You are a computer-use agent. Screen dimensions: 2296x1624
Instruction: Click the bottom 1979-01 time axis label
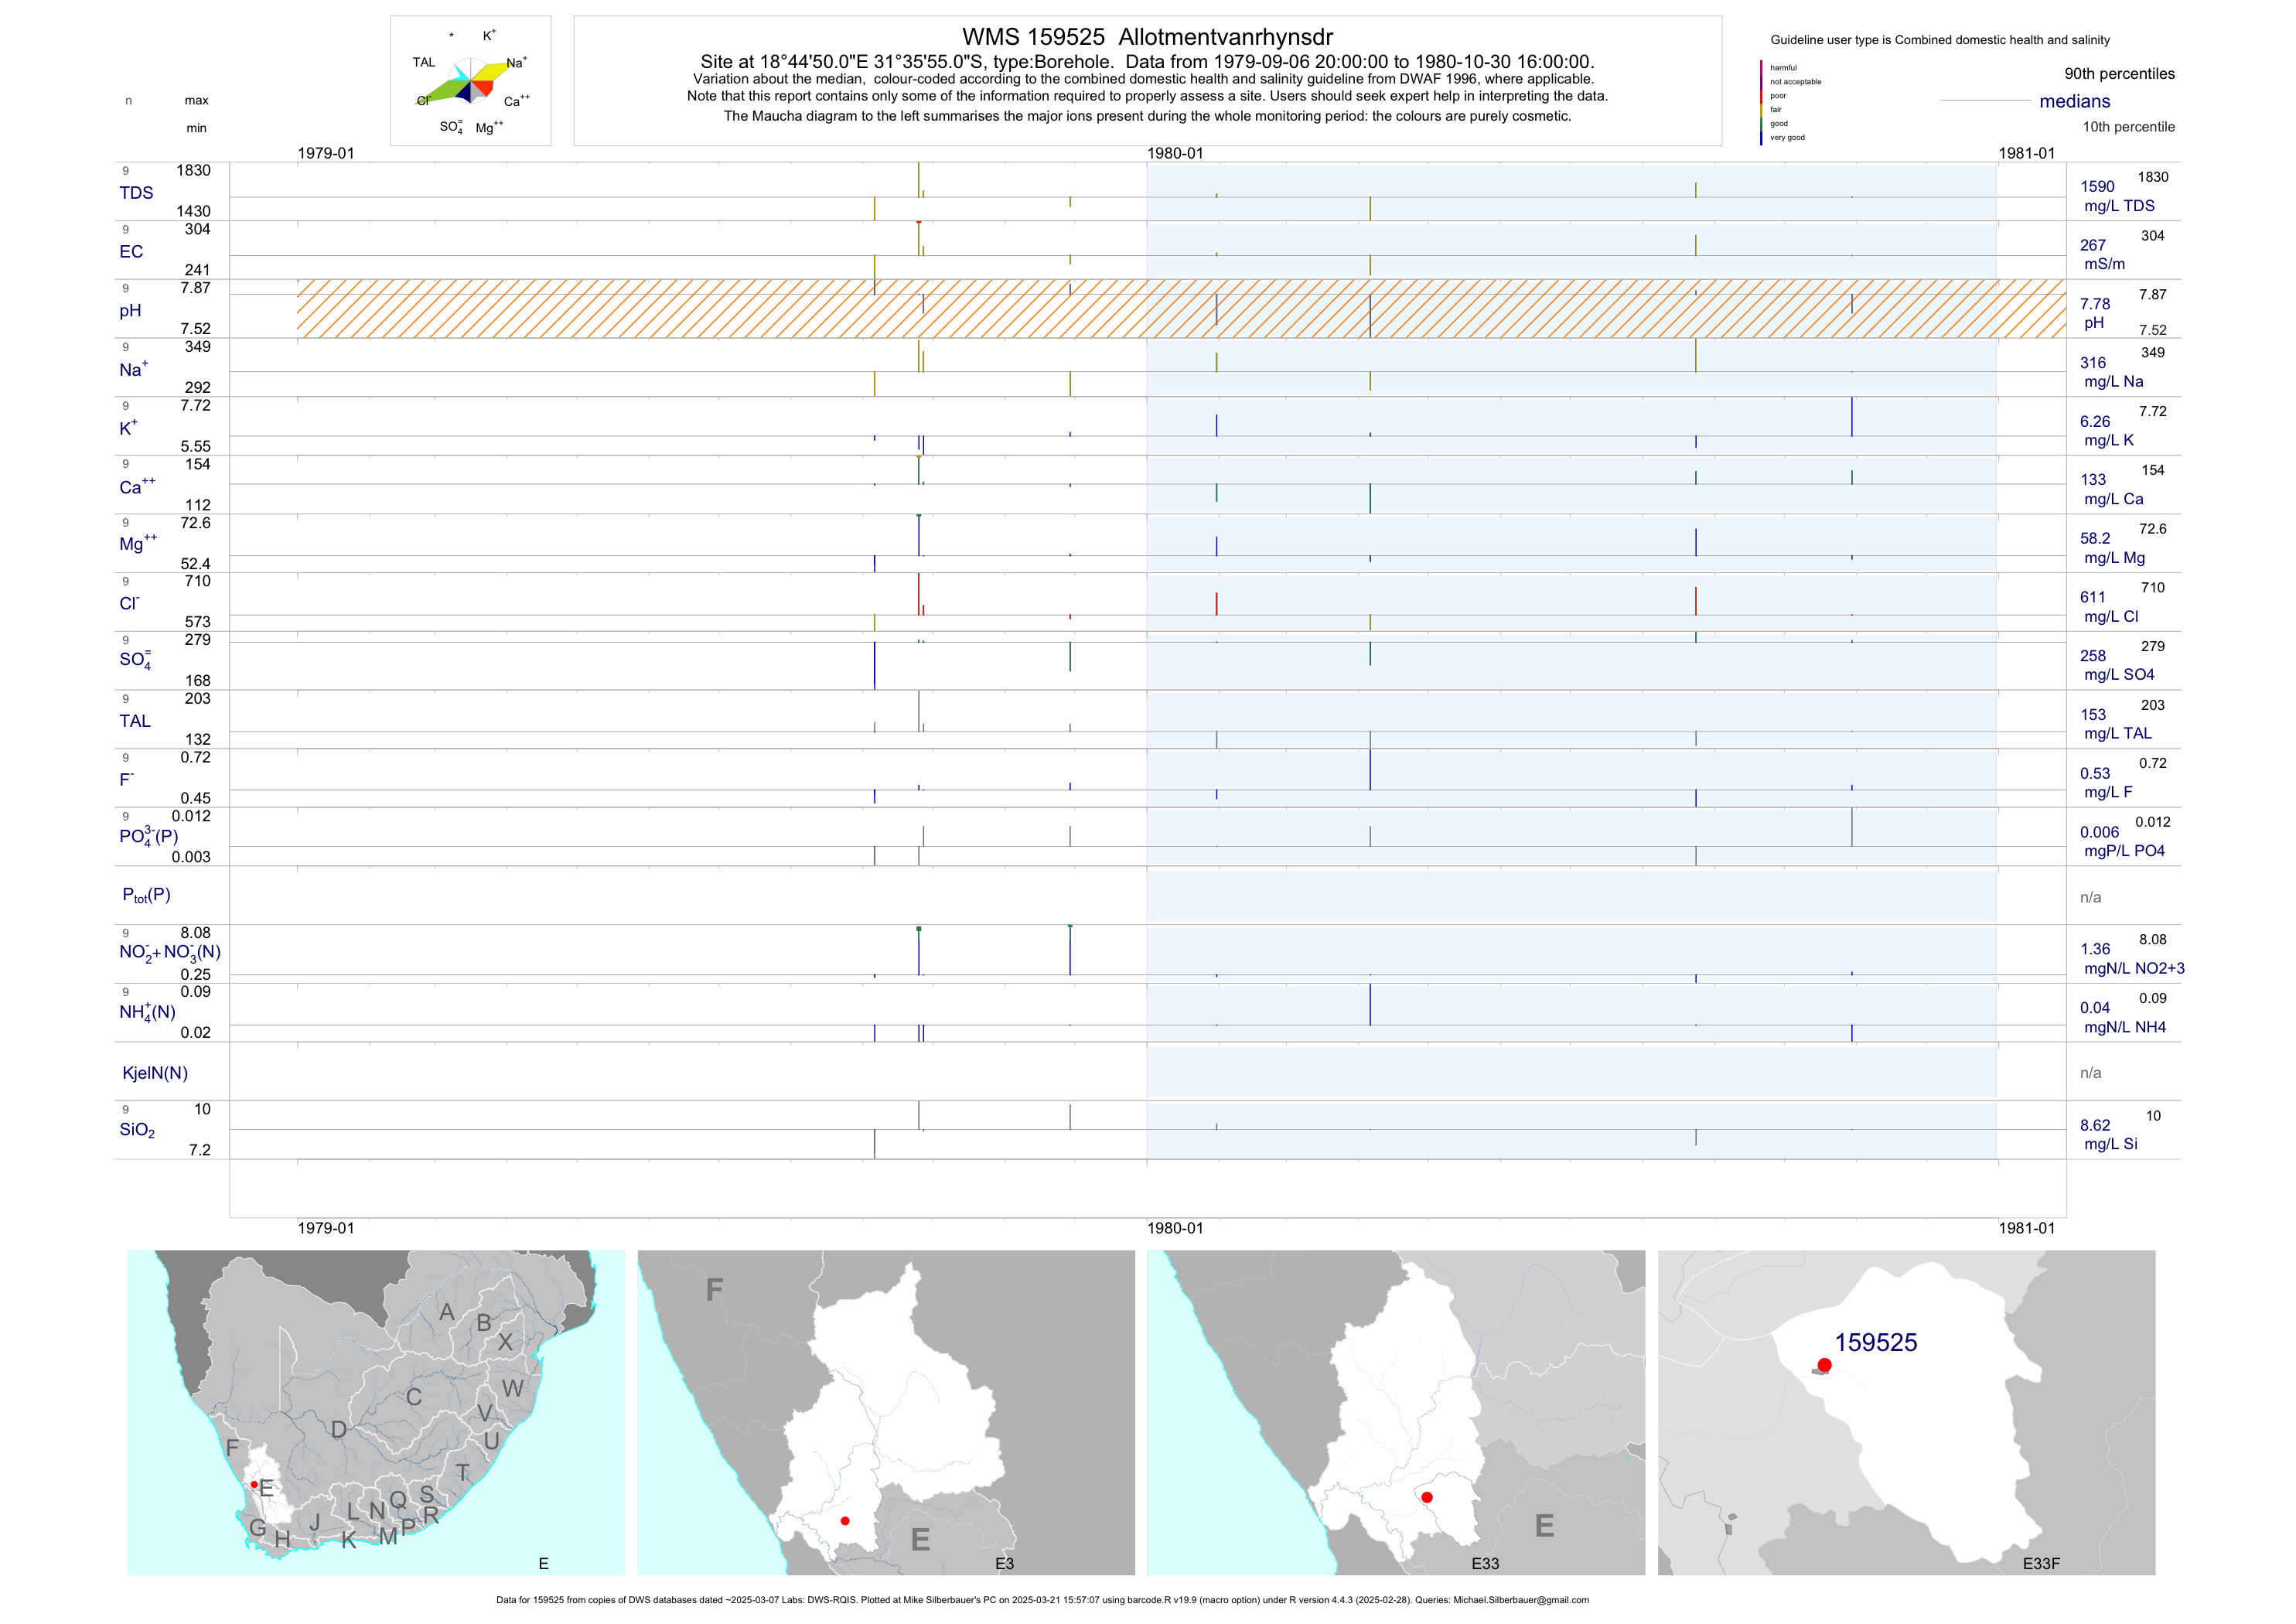(326, 1228)
